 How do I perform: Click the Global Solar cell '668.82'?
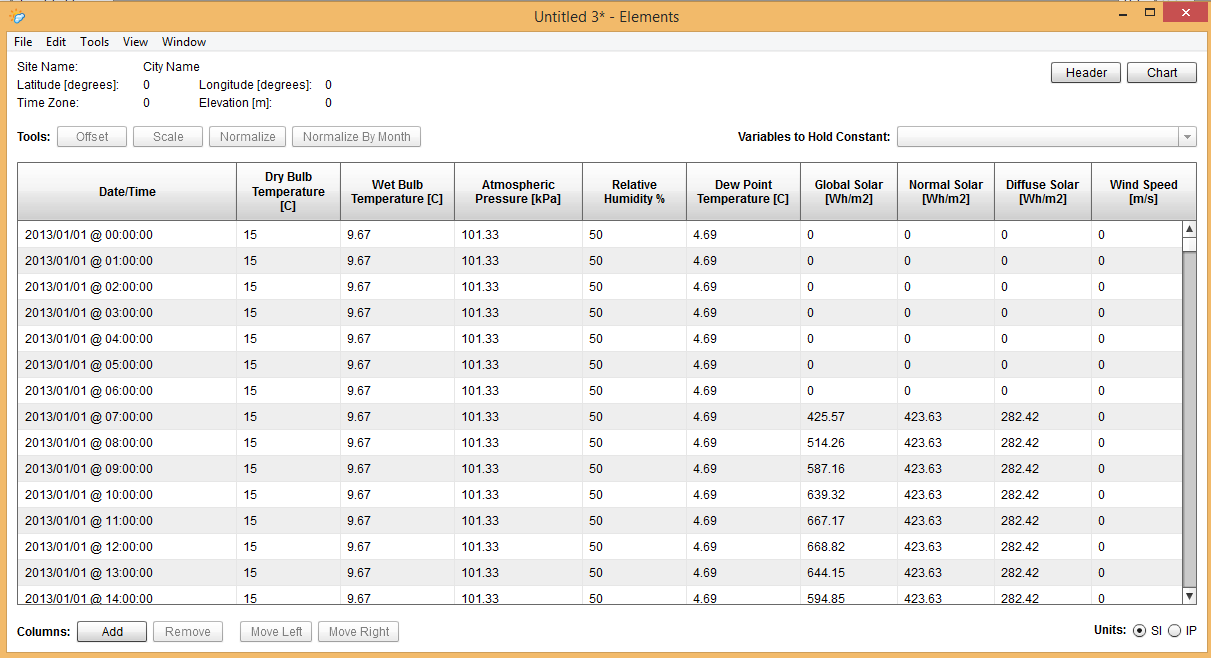point(849,547)
